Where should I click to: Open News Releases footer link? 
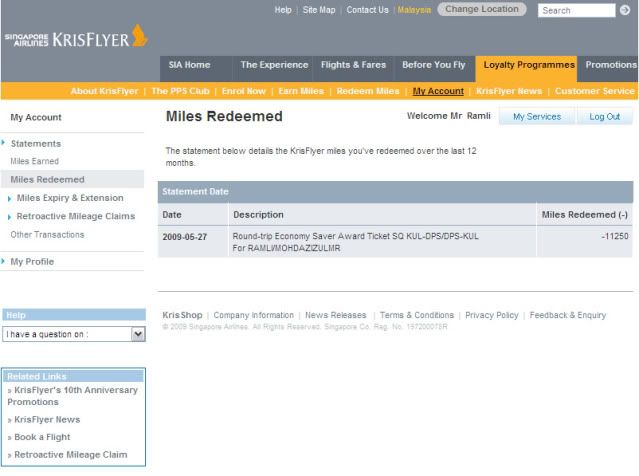pyautogui.click(x=336, y=315)
